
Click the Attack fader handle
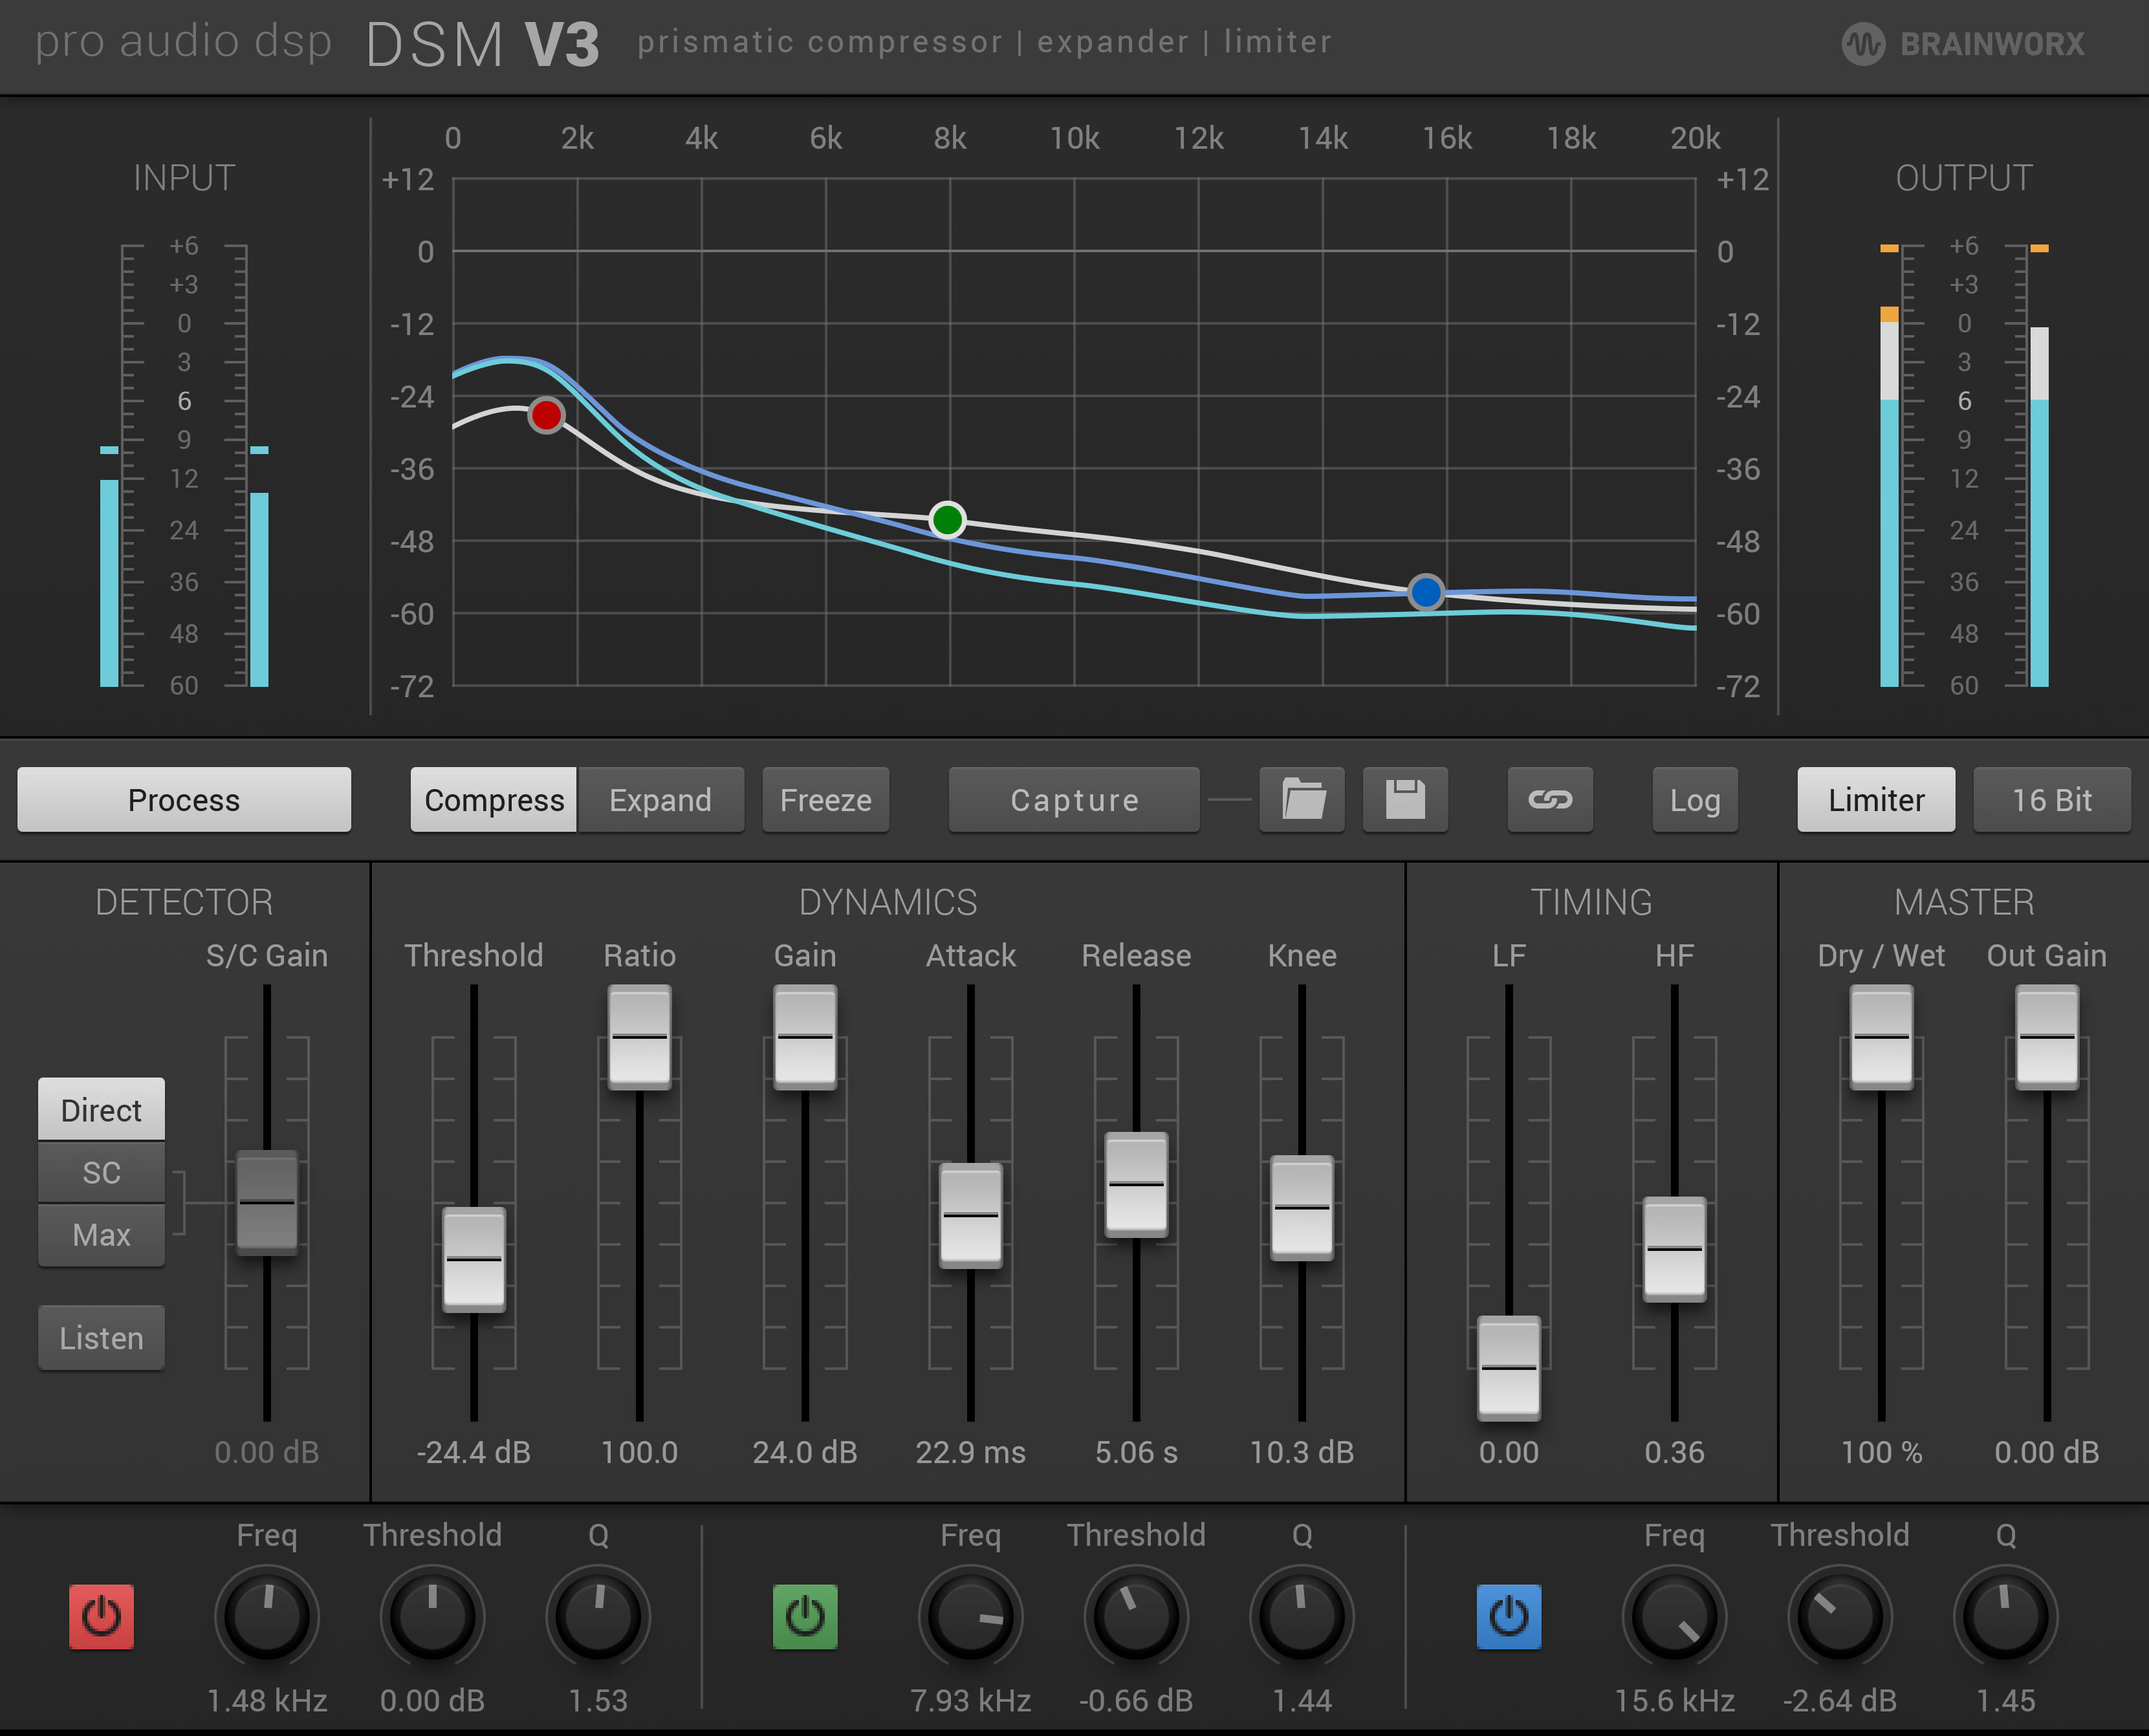point(971,1215)
